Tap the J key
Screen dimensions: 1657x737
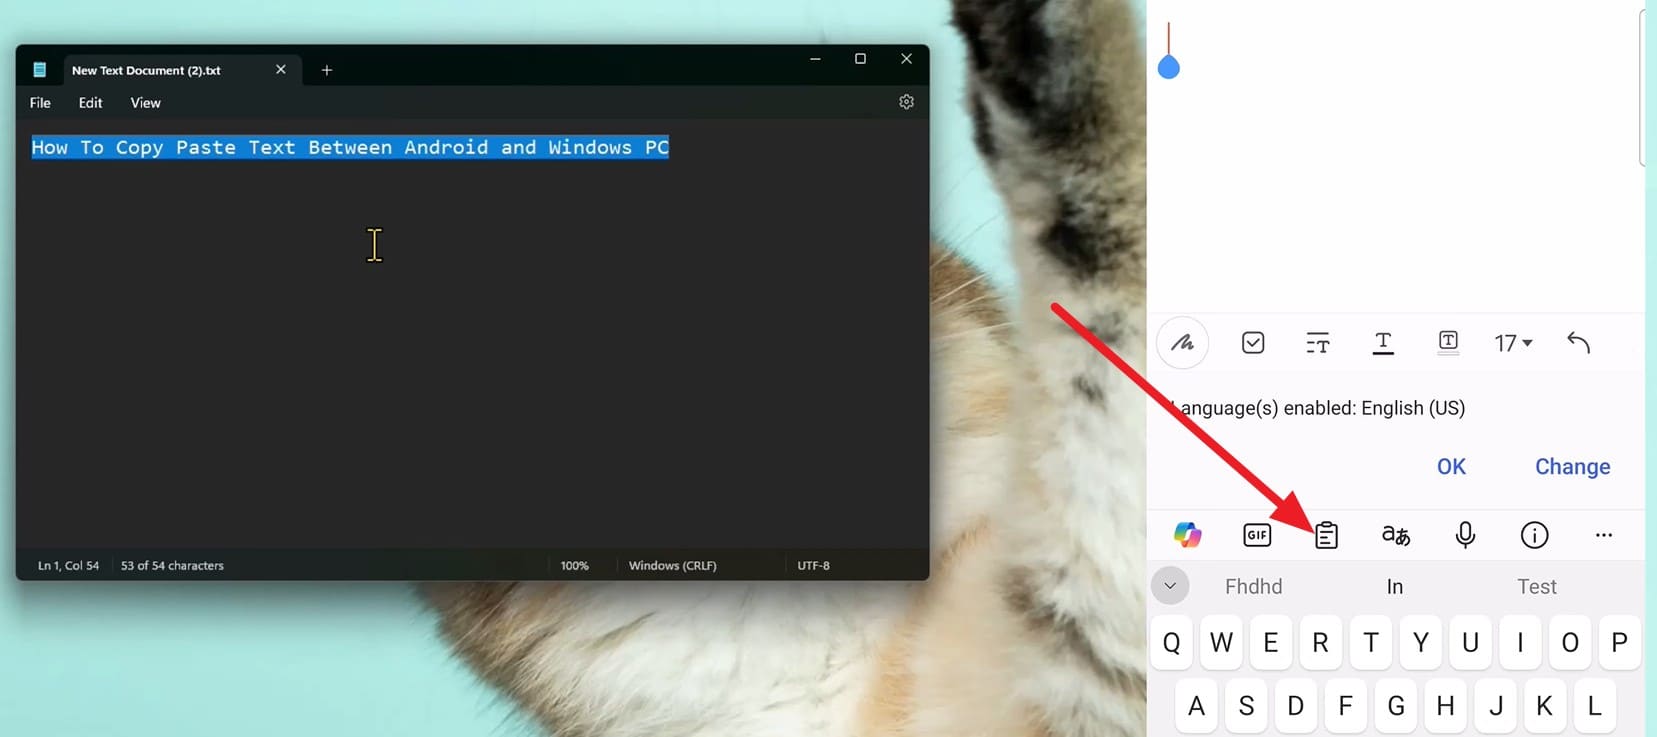click(x=1495, y=706)
